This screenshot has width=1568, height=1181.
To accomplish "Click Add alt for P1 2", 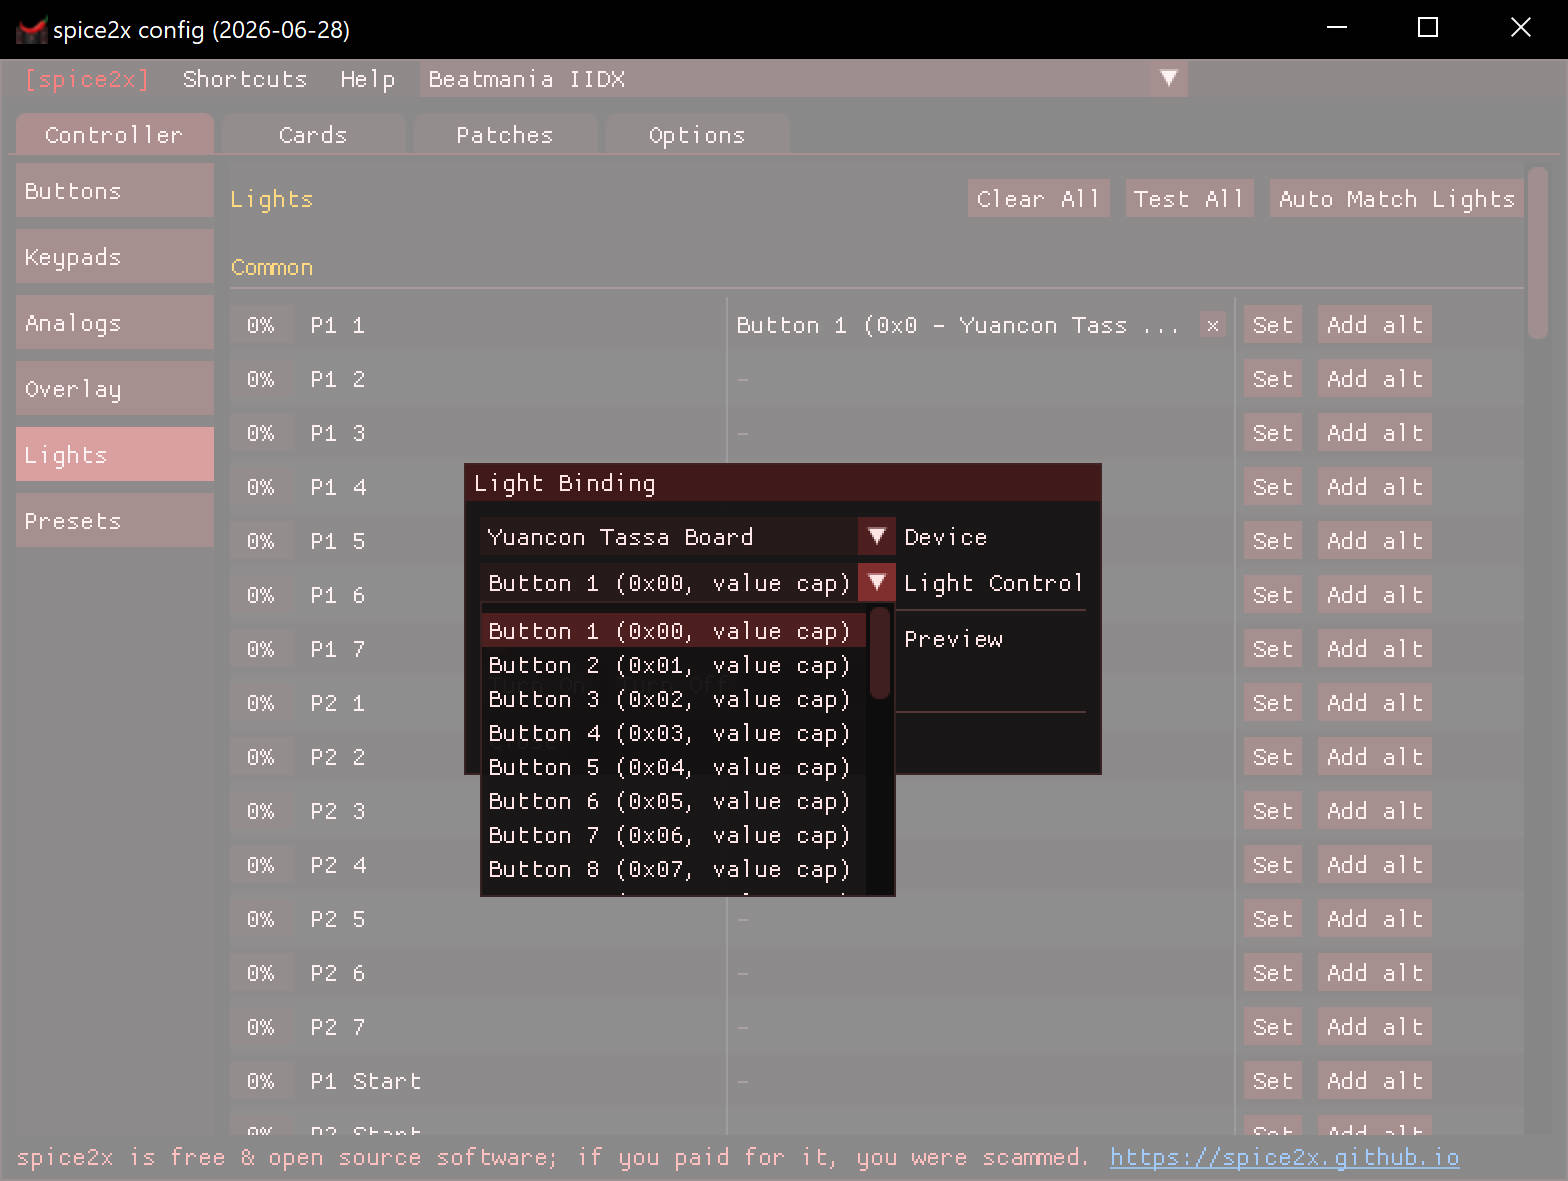I will coord(1375,379).
